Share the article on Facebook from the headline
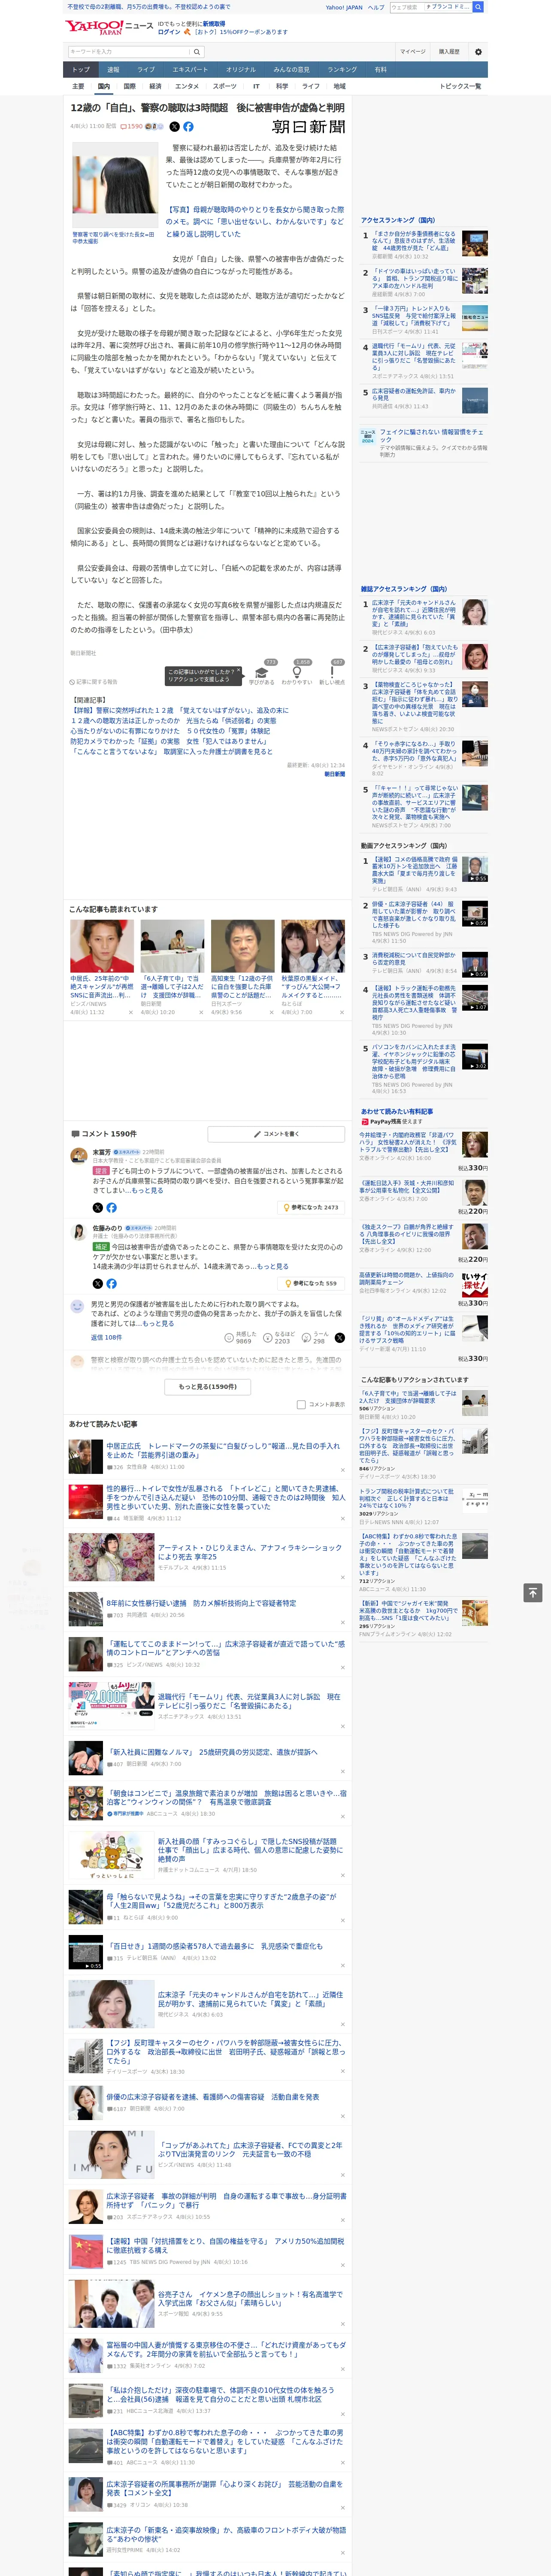Viewport: 551px width, 2576px height. point(188,127)
